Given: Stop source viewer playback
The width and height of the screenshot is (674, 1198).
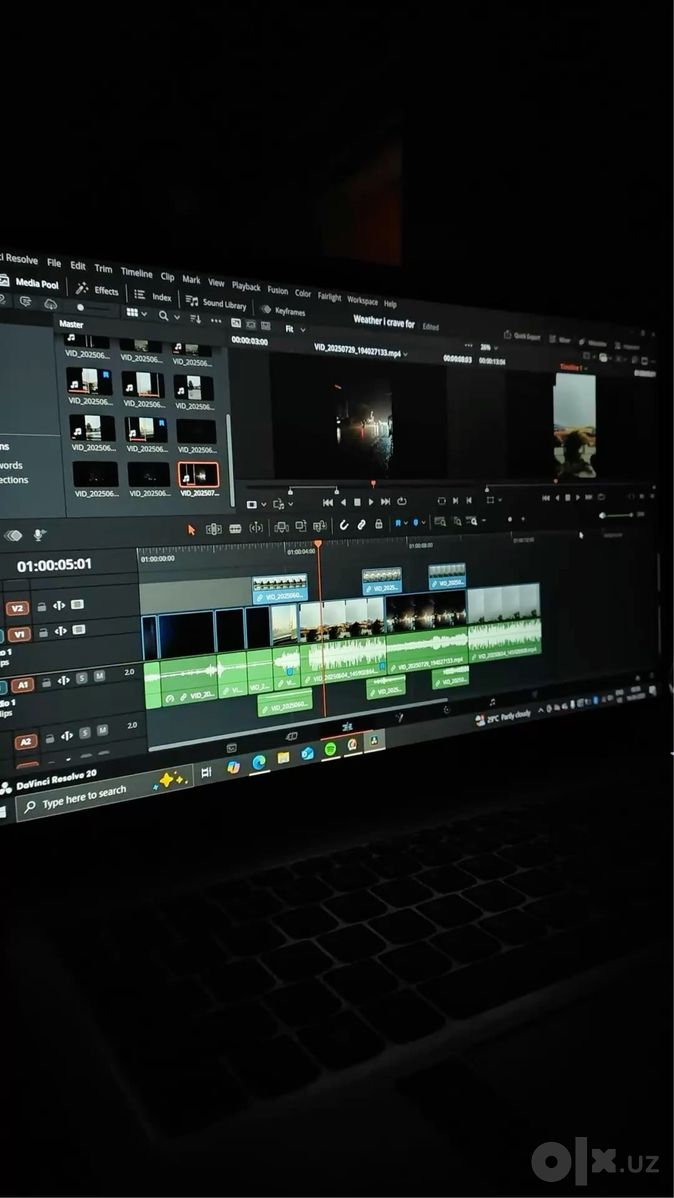Looking at the screenshot, I should pos(357,502).
